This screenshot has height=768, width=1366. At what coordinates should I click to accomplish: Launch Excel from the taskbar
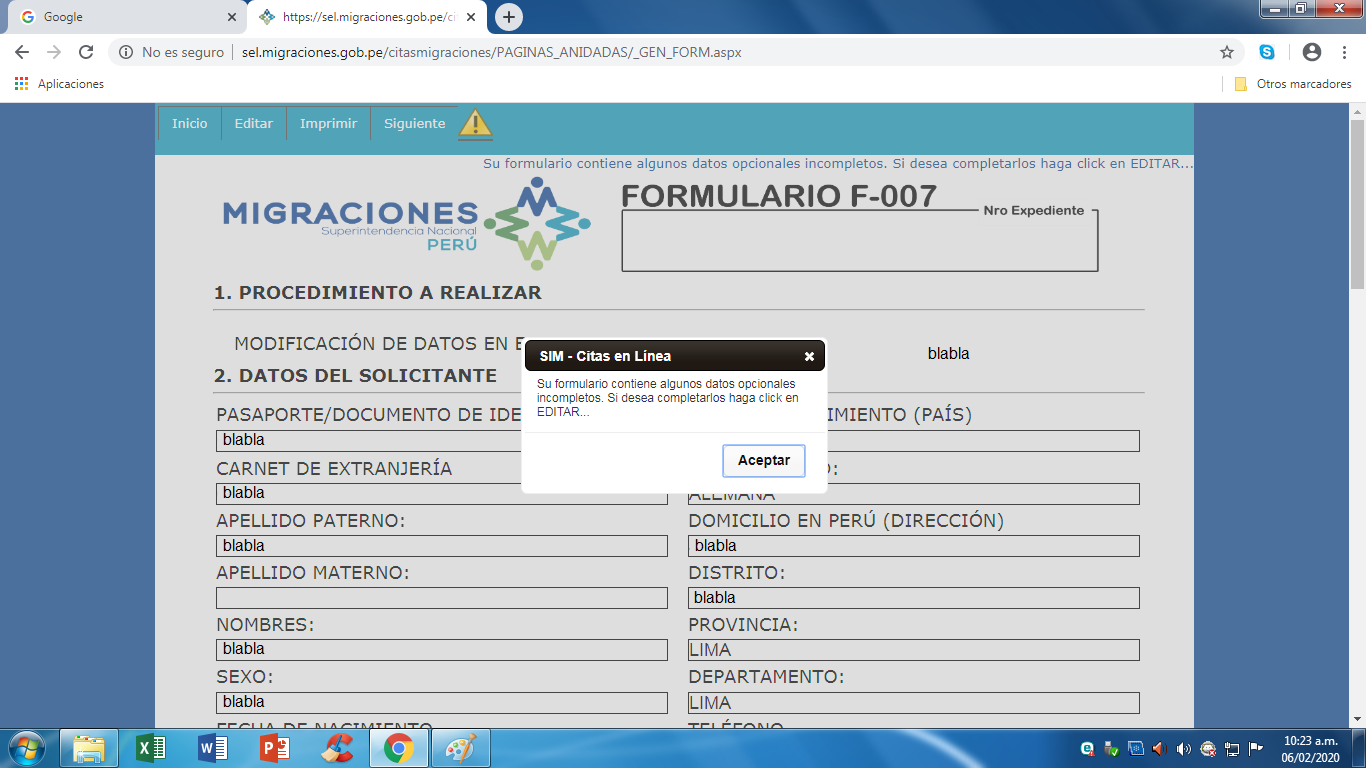coord(151,748)
